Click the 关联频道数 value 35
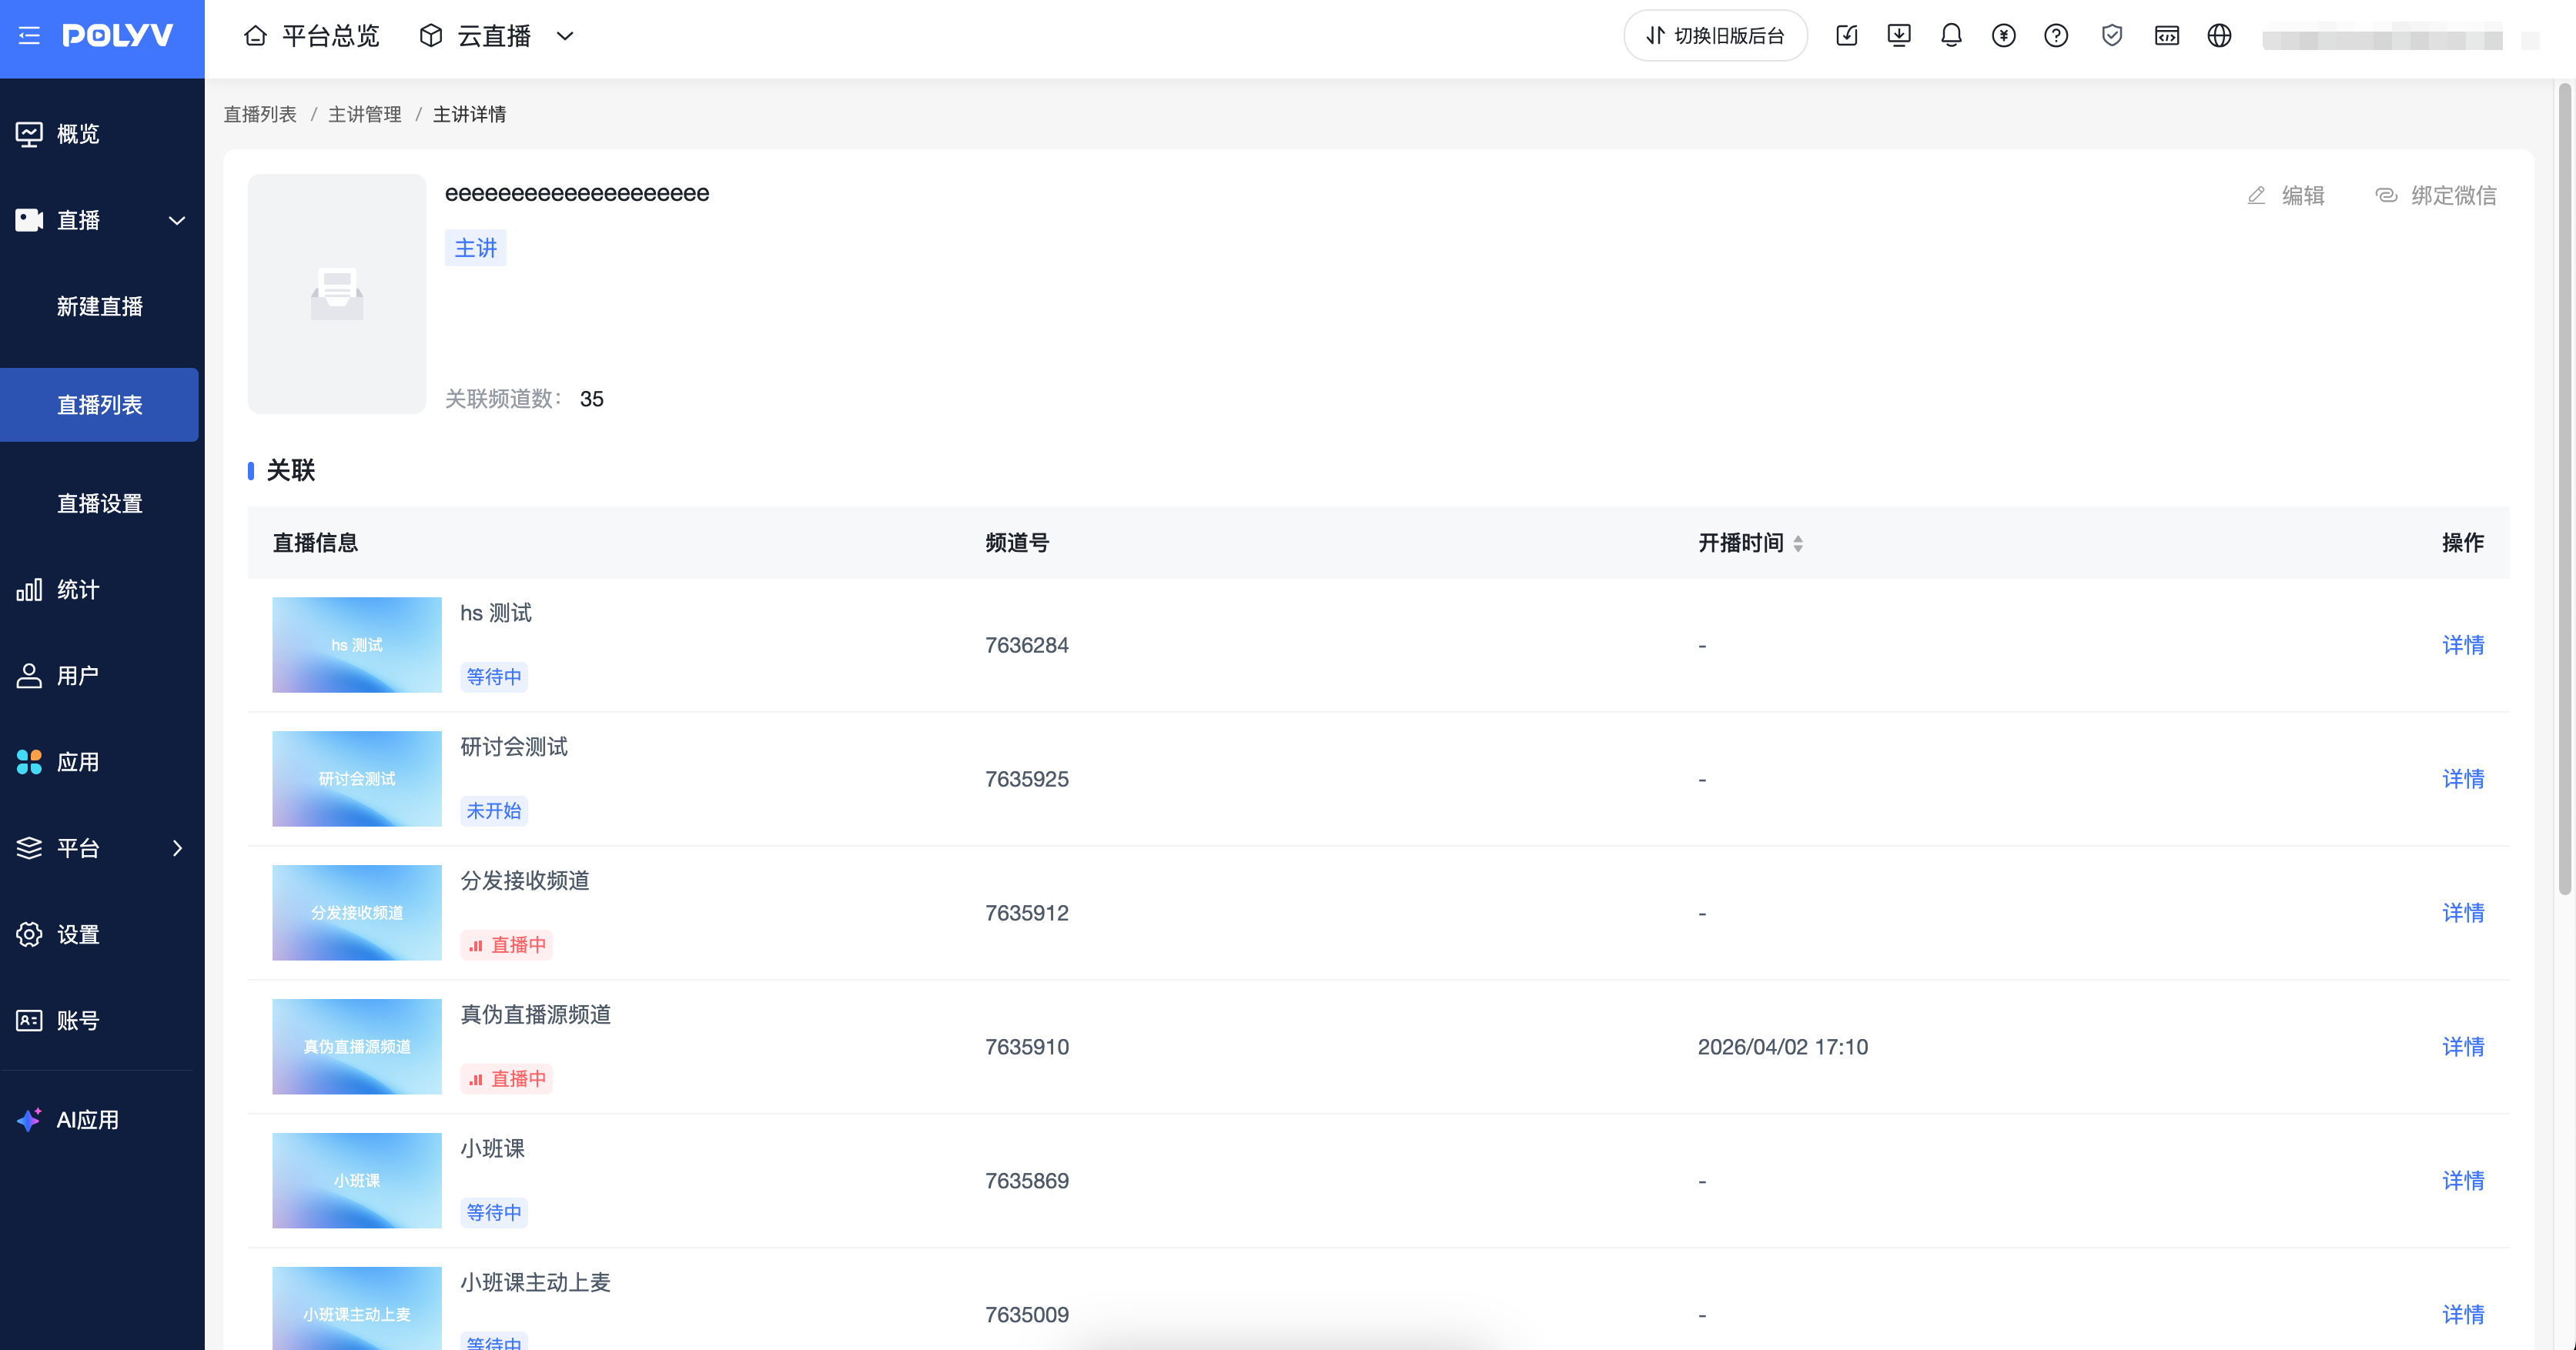The width and height of the screenshot is (2576, 1350). (592, 399)
